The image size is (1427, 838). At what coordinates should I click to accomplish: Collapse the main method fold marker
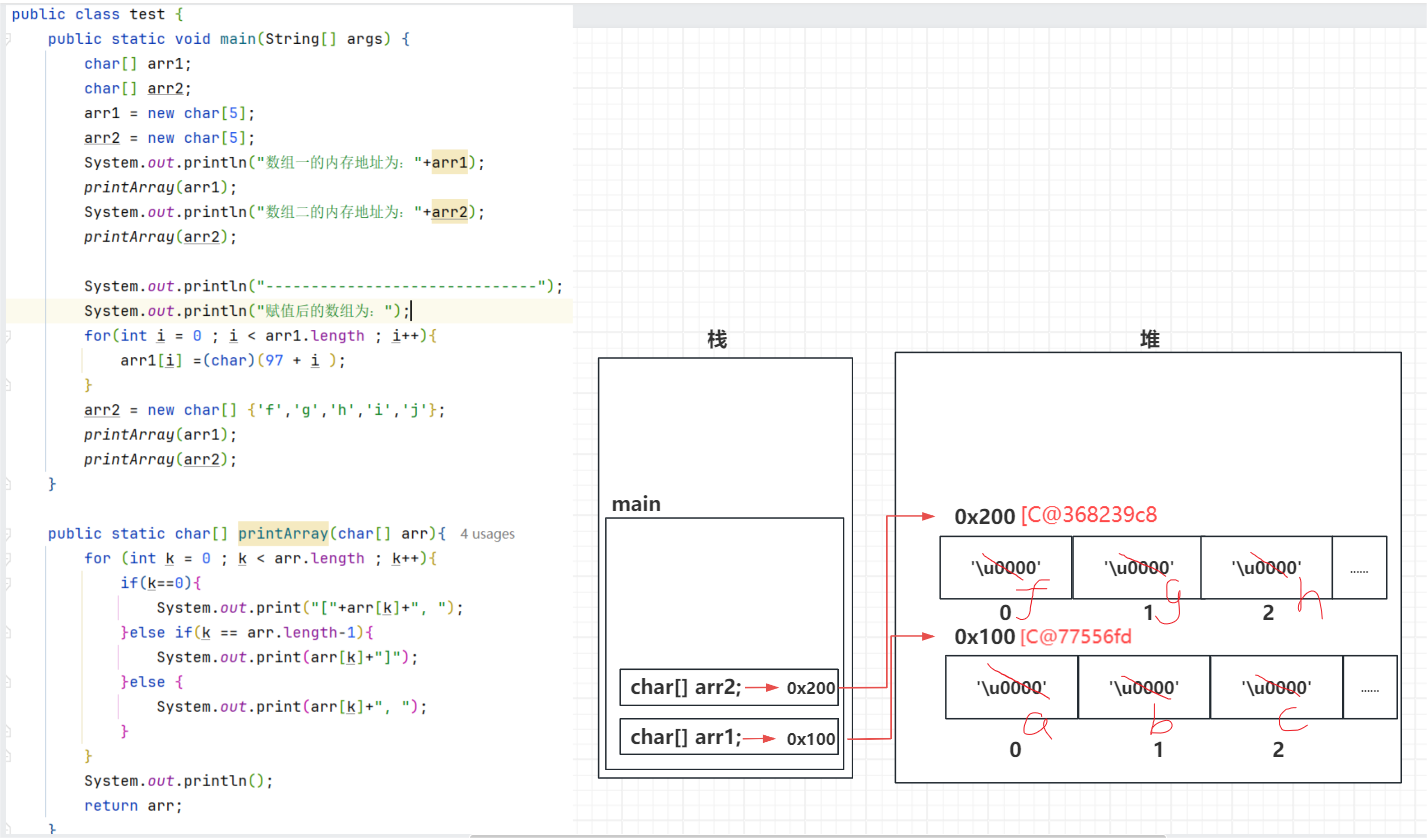click(8, 39)
